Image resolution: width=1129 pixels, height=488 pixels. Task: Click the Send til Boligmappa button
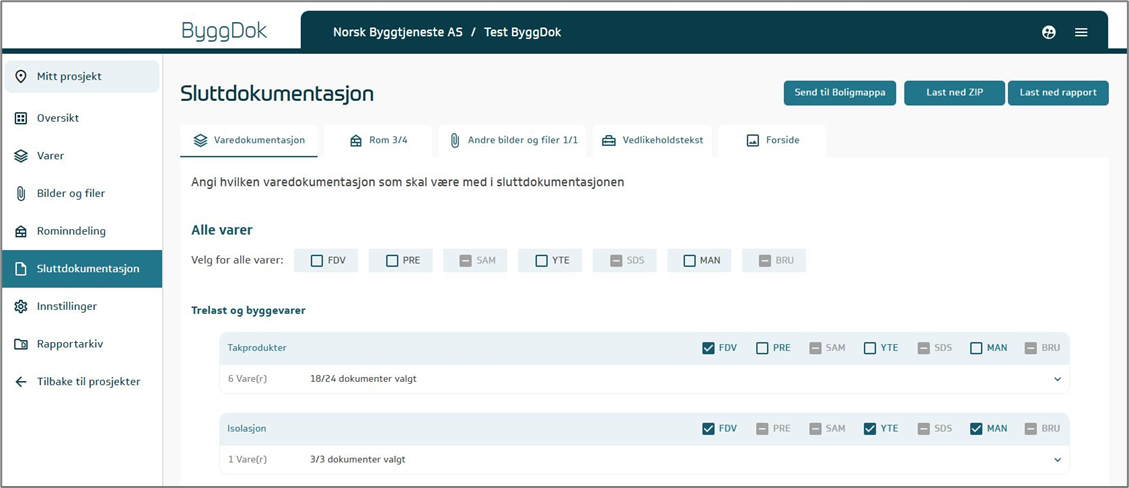pos(839,93)
